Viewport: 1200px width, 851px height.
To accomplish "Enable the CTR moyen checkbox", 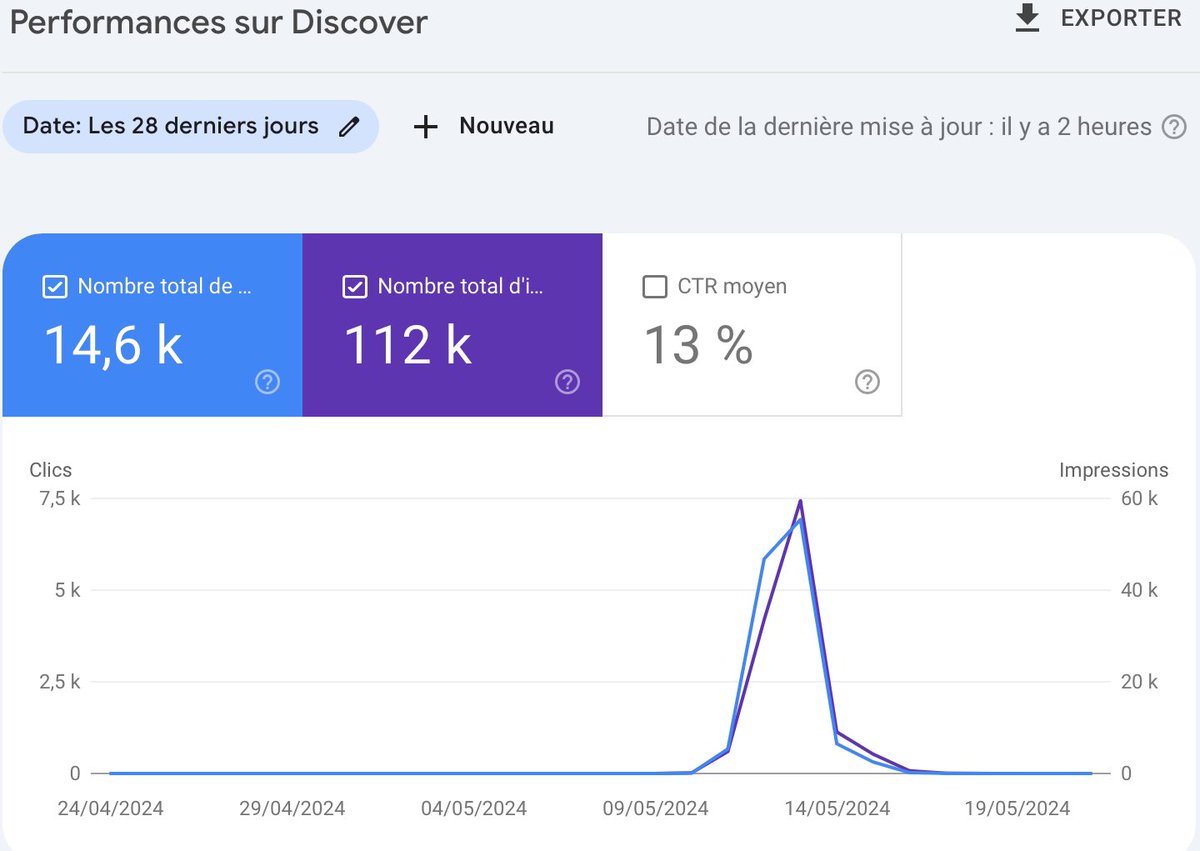I will (x=654, y=286).
